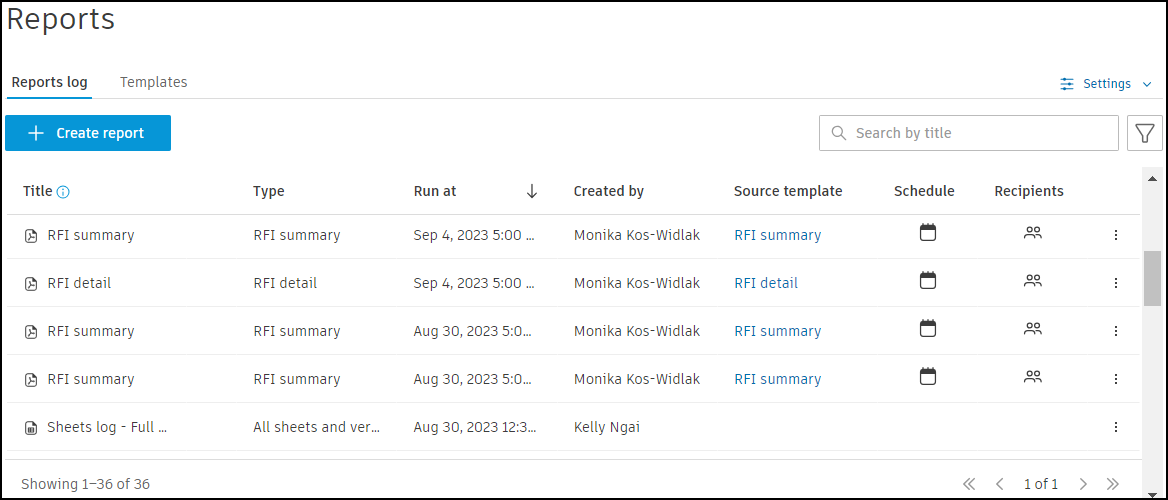
Task: Click the filter funnel icon
Action: (x=1145, y=133)
